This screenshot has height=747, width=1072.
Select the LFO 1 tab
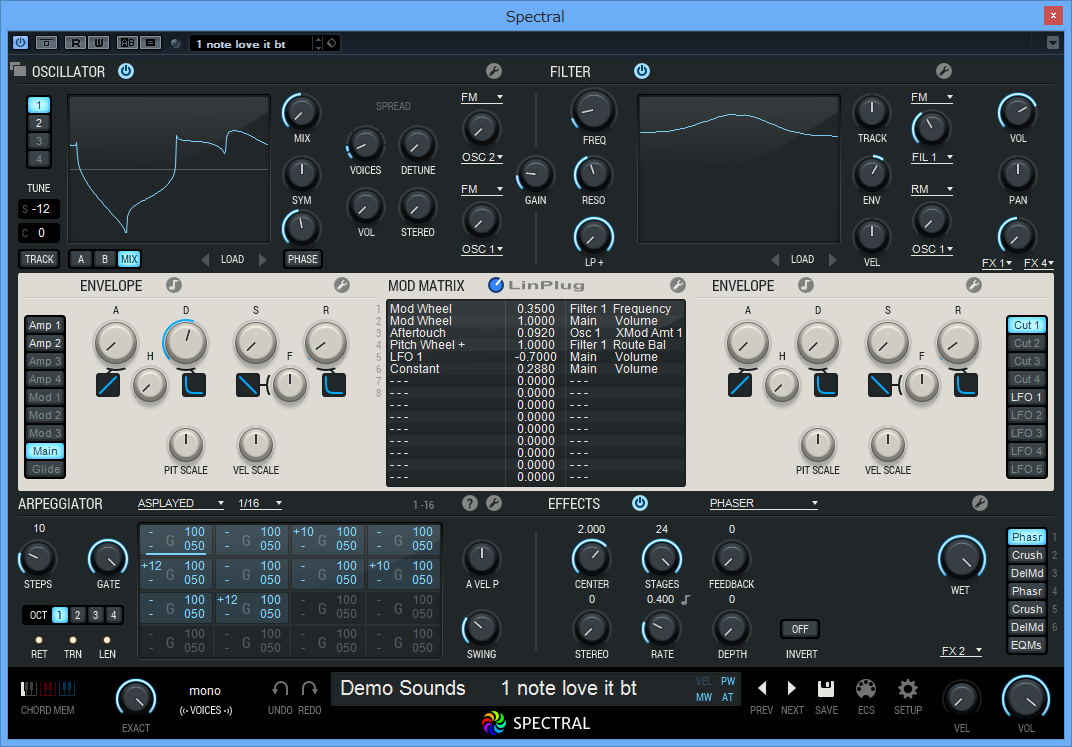tap(1027, 397)
